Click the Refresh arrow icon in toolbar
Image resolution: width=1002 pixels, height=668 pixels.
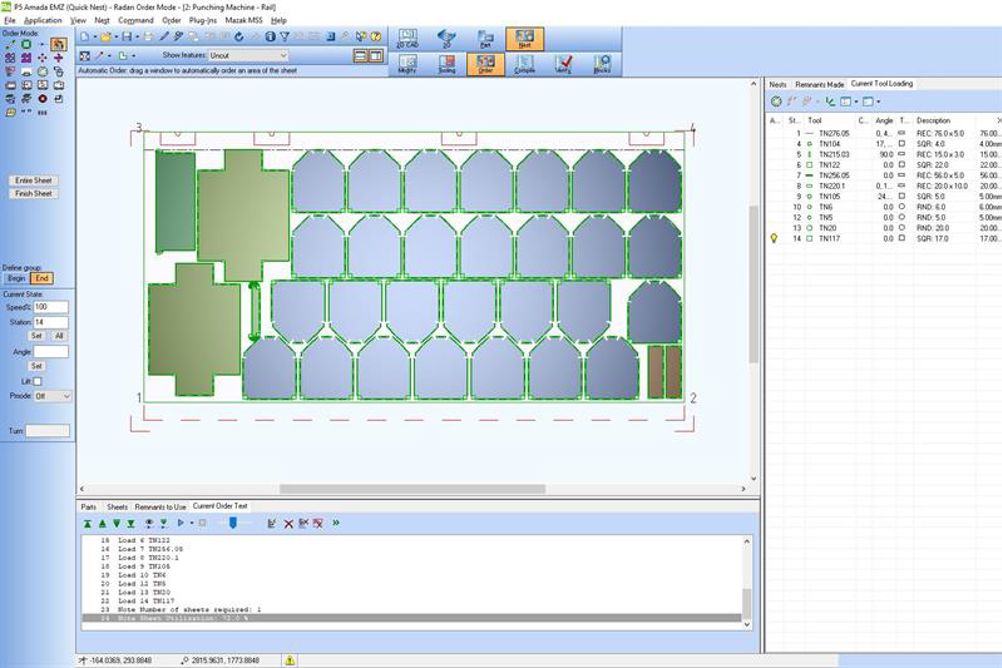point(238,37)
